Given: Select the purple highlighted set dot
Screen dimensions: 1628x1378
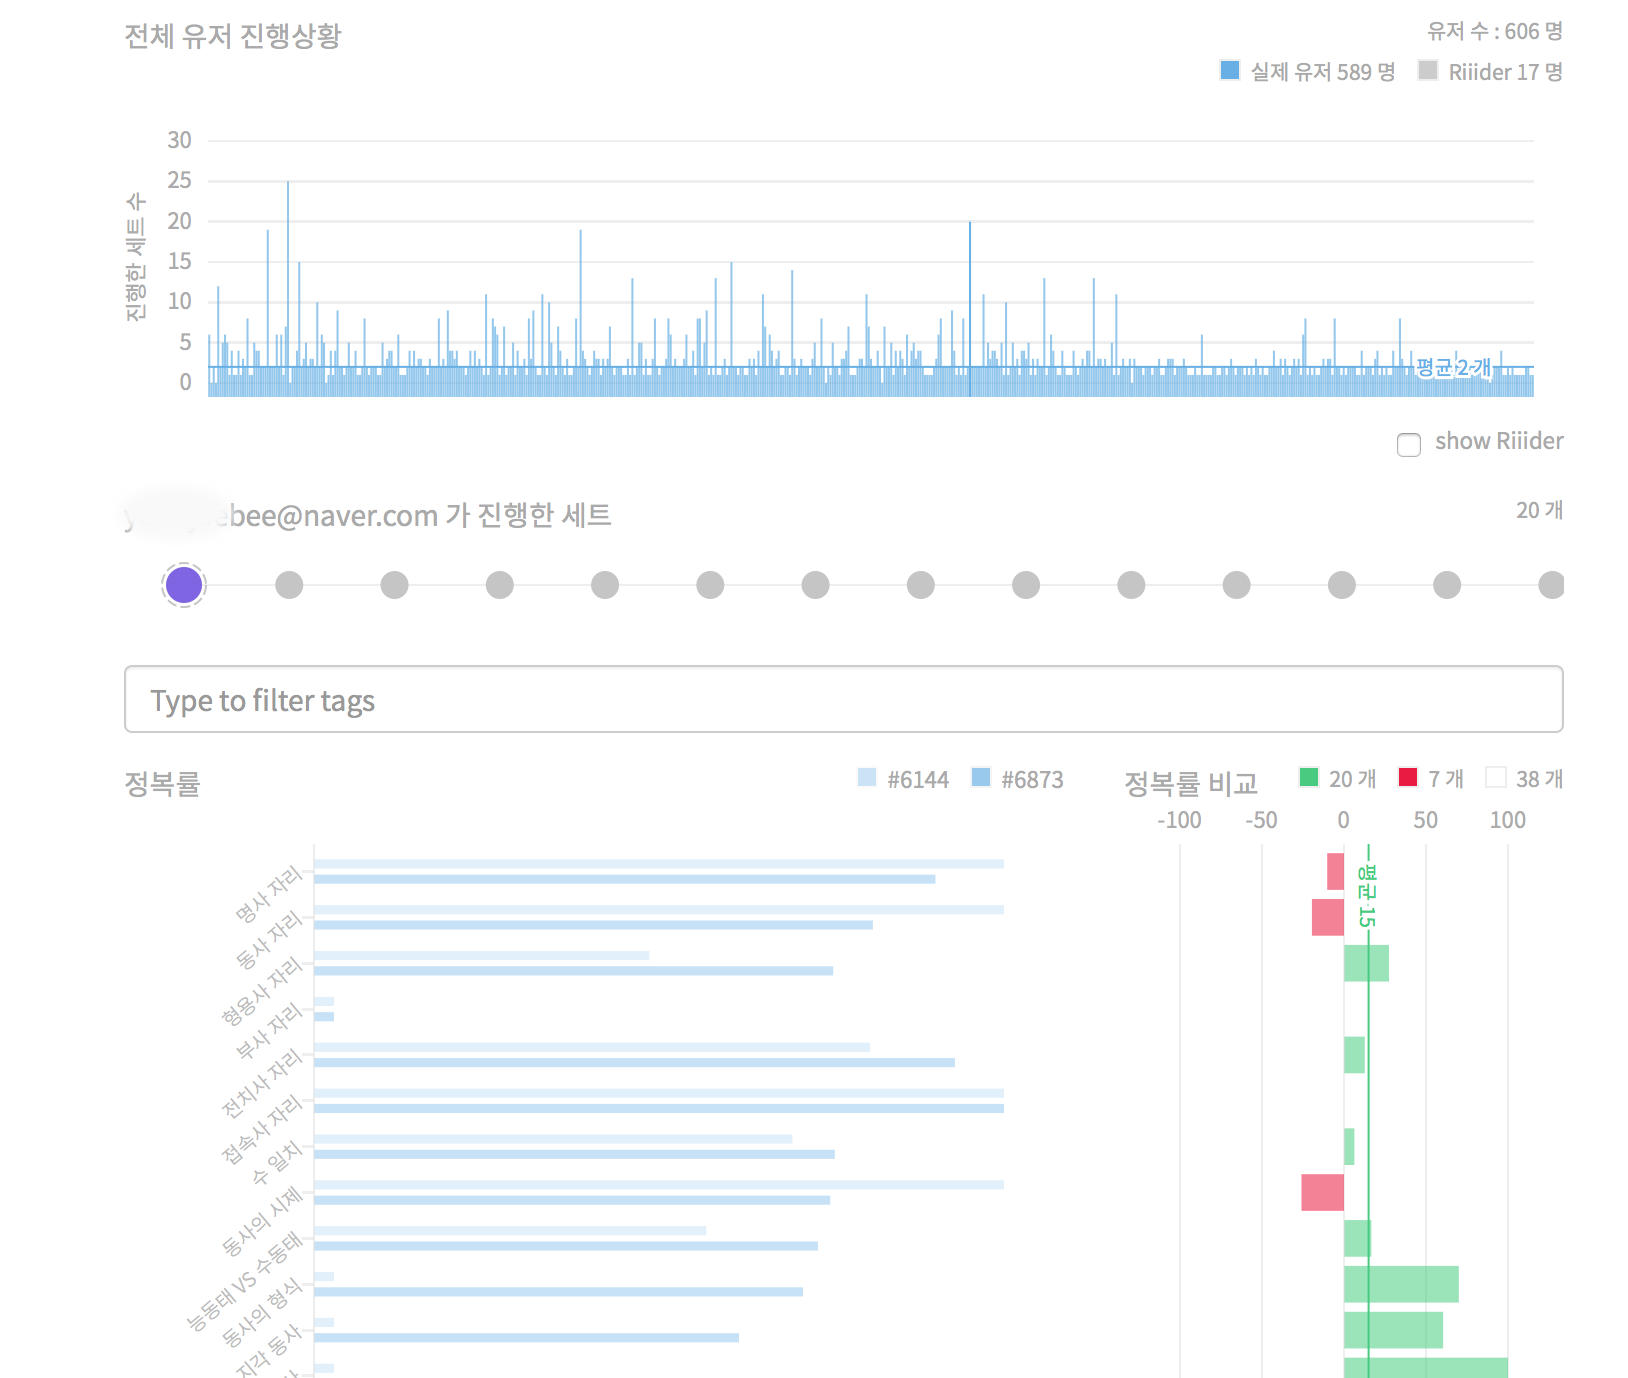Looking at the screenshot, I should click(184, 585).
